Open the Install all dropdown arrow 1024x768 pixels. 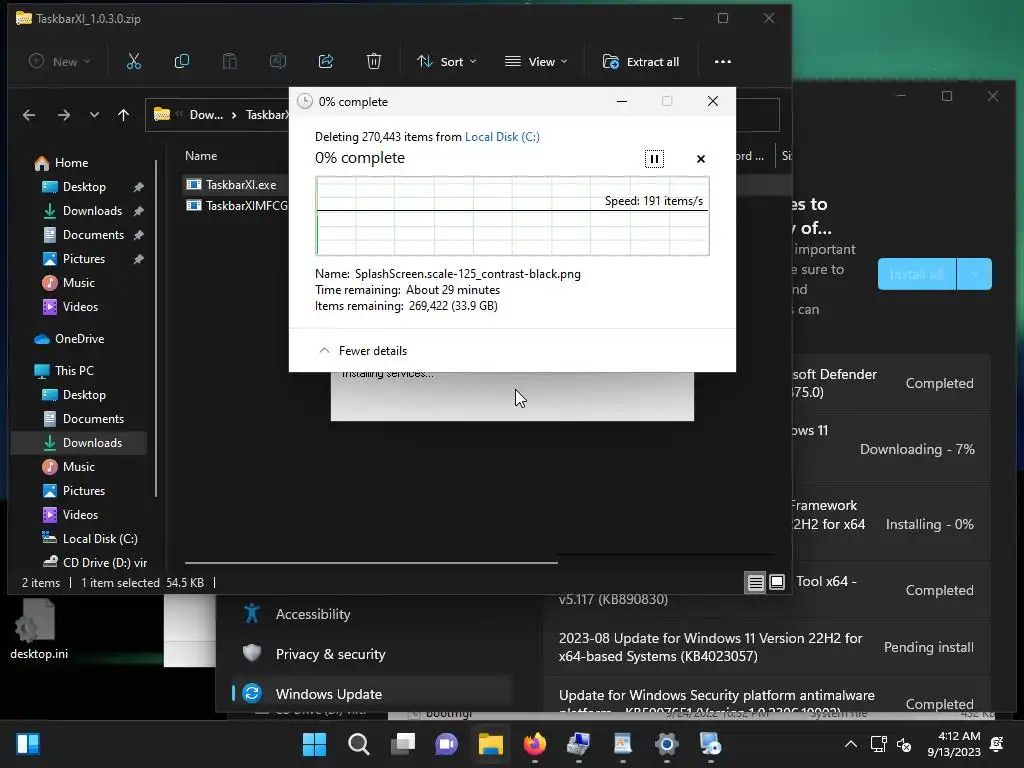[974, 274]
